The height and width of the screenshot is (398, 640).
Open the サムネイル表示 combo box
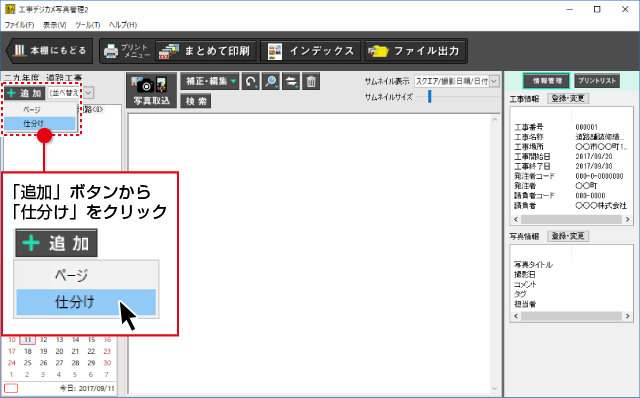pos(456,81)
